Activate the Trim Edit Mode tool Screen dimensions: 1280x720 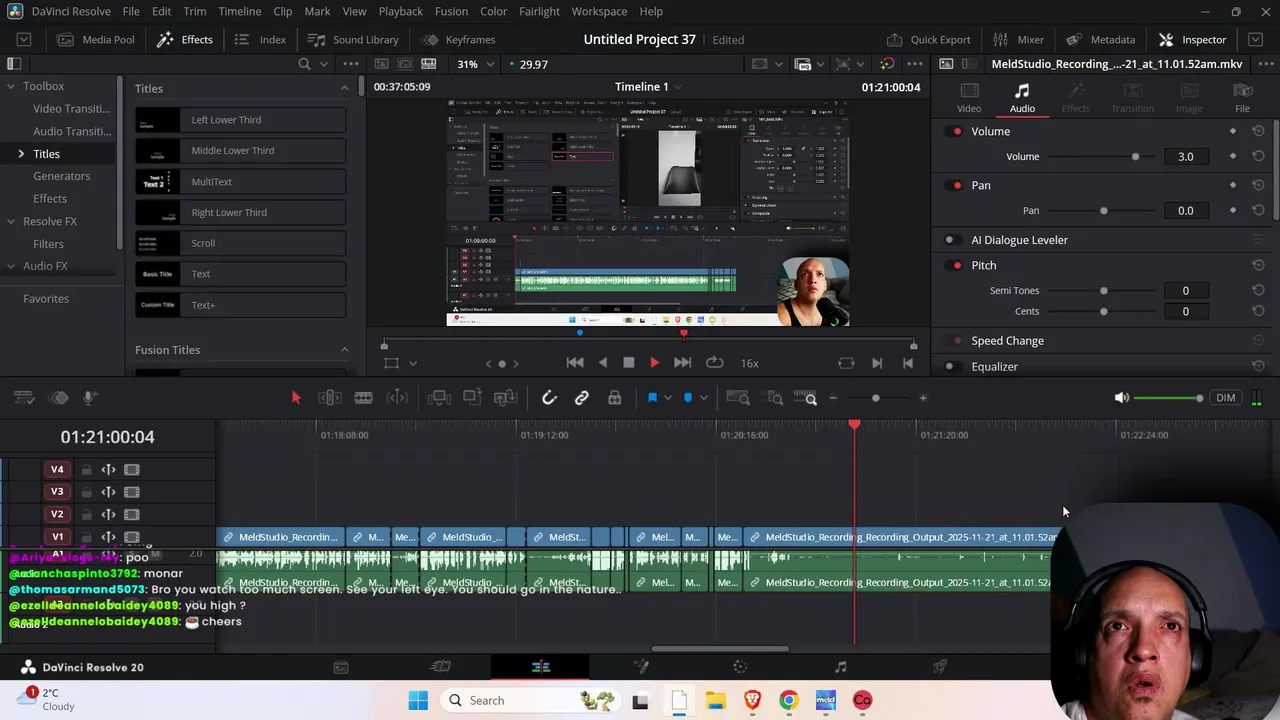coord(330,398)
